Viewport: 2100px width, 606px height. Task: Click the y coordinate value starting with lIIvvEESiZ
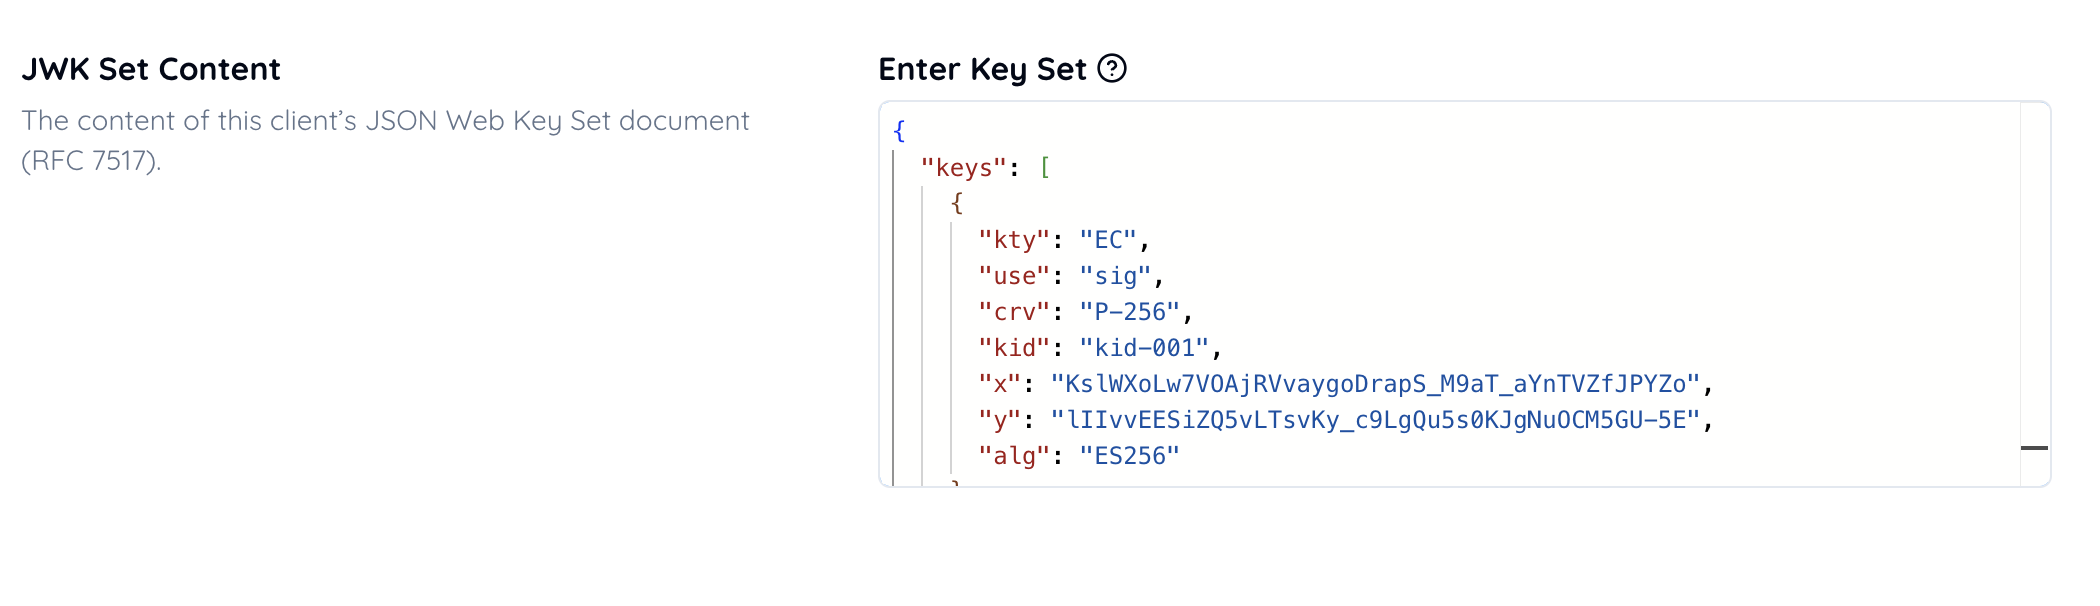[x=1375, y=420]
